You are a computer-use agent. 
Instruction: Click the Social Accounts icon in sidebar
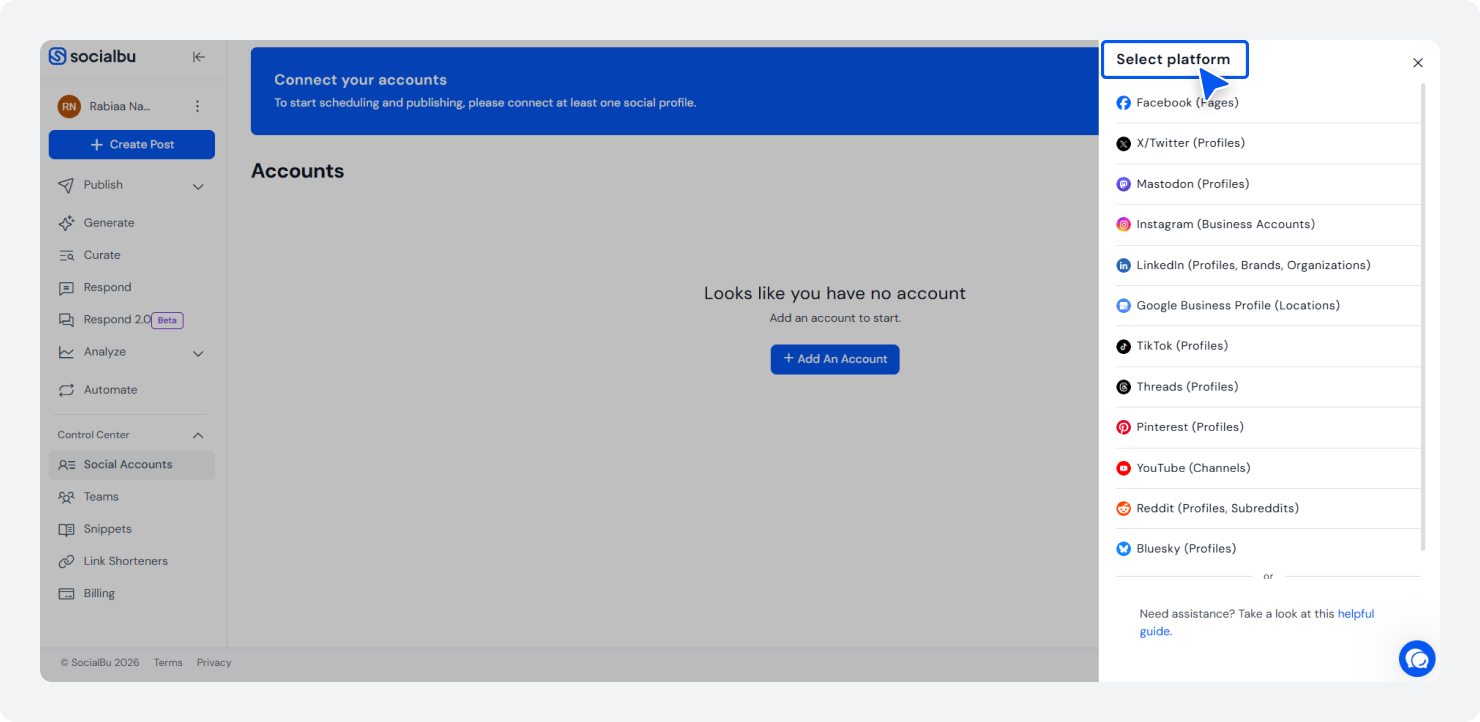66,465
